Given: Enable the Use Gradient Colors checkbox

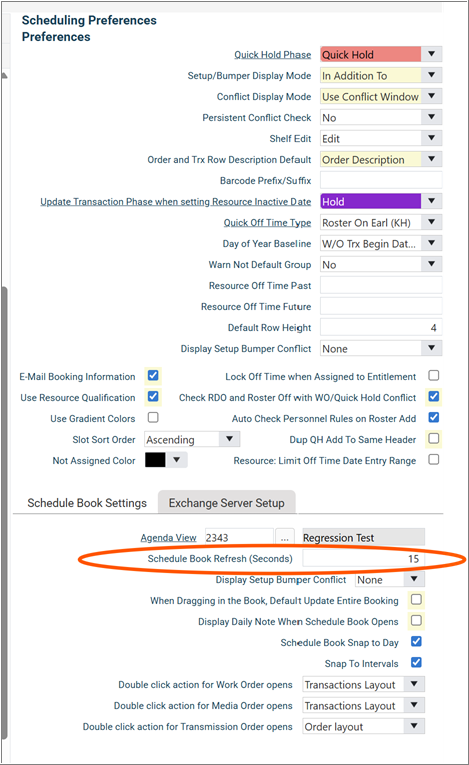Looking at the screenshot, I should click(153, 418).
